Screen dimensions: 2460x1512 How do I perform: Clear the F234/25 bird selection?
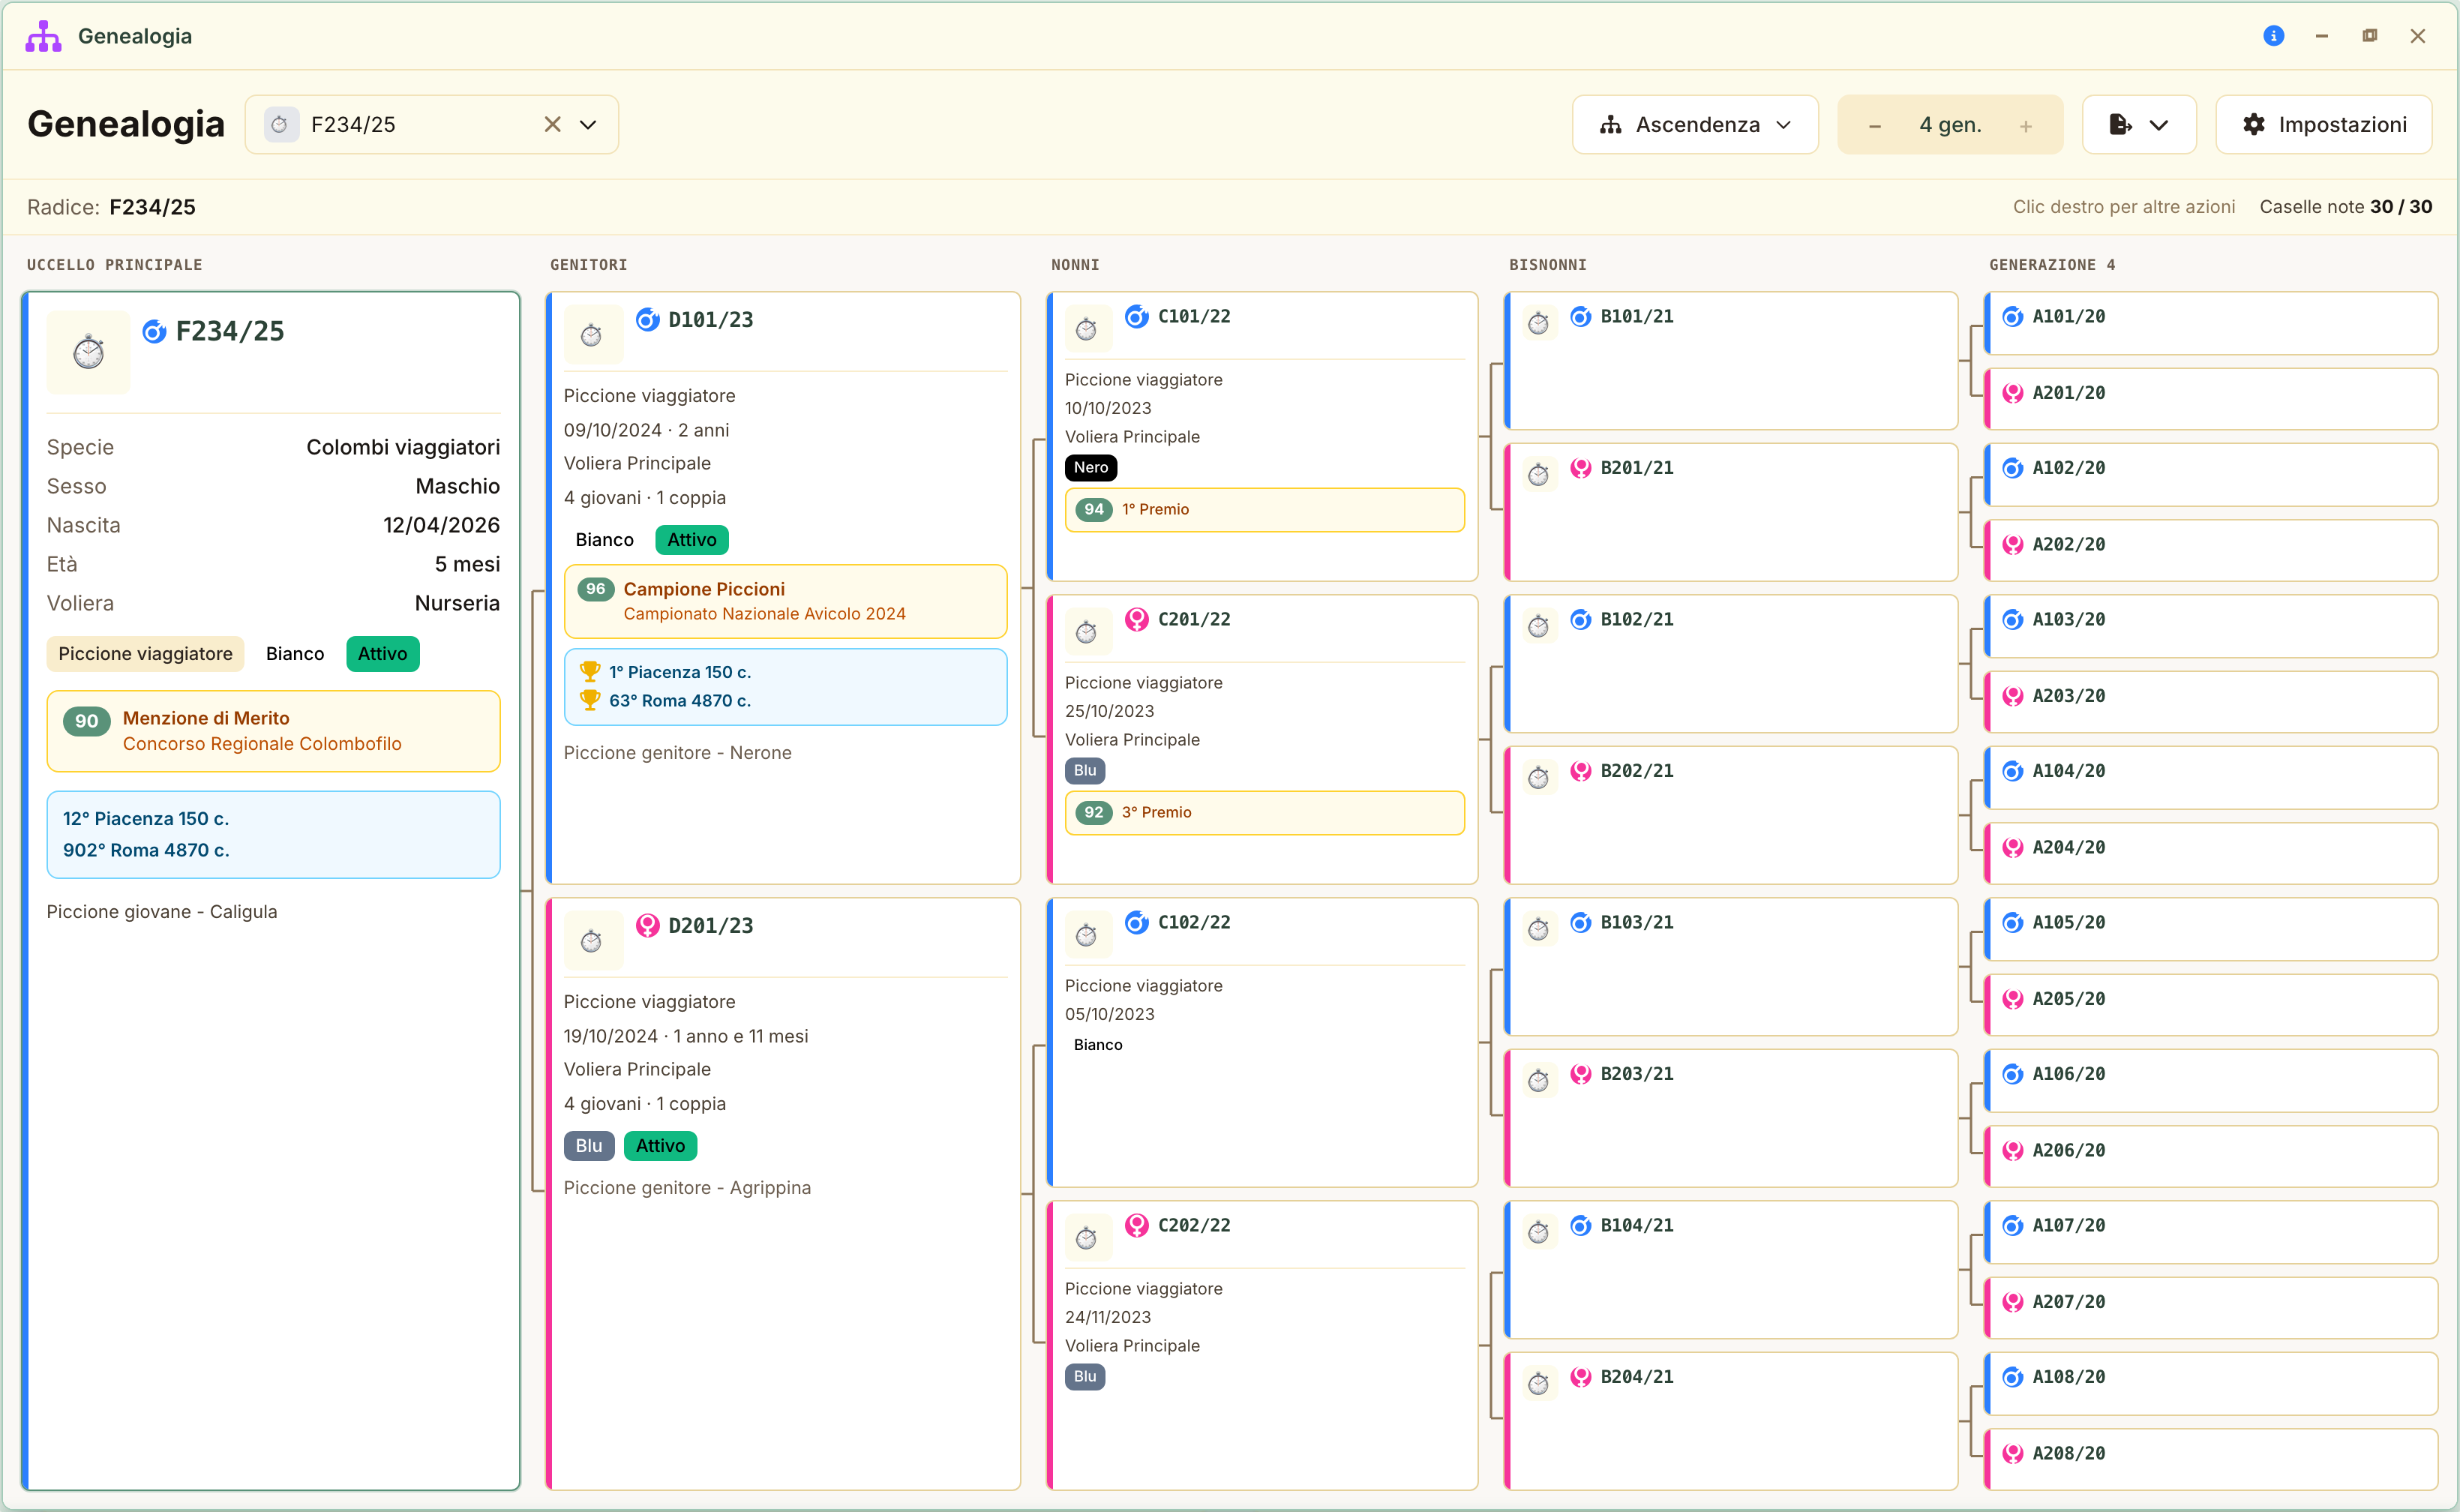coord(552,124)
